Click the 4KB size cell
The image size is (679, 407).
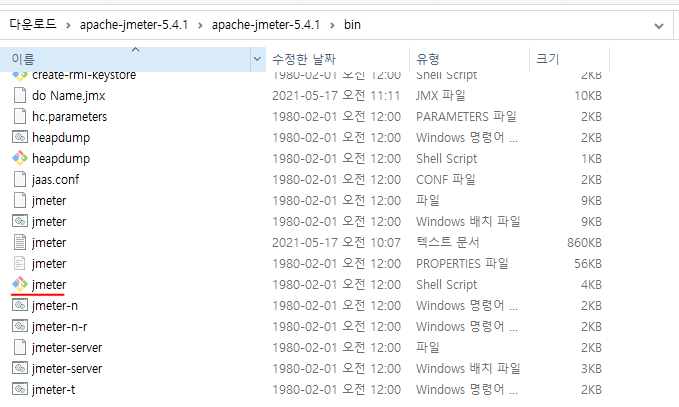591,284
